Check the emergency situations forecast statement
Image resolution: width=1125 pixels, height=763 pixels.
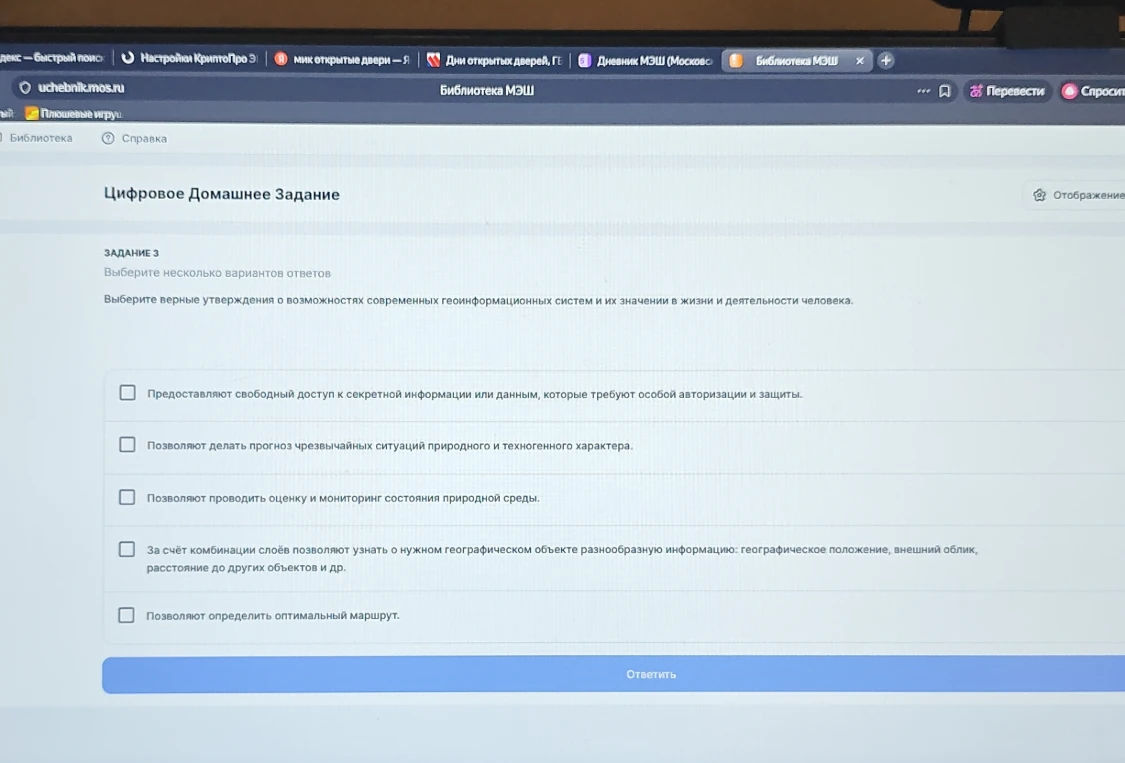pyautogui.click(x=127, y=445)
